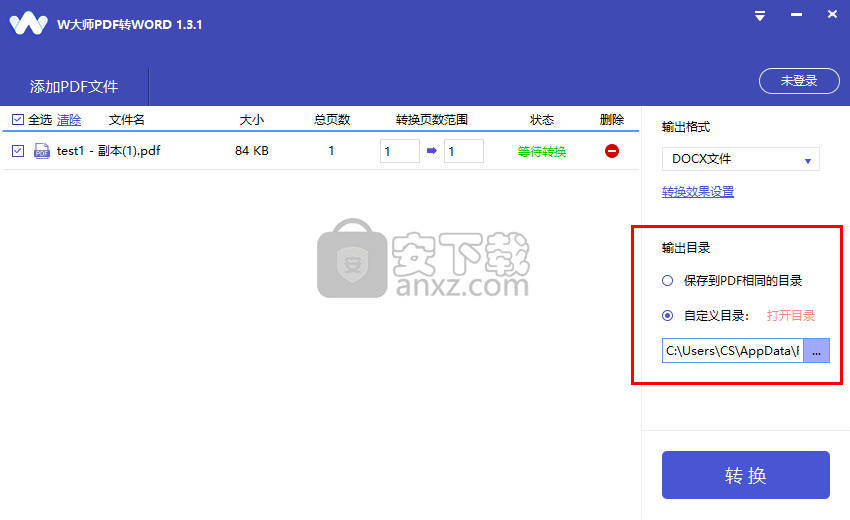Click the 清除 clear link

click(69, 120)
